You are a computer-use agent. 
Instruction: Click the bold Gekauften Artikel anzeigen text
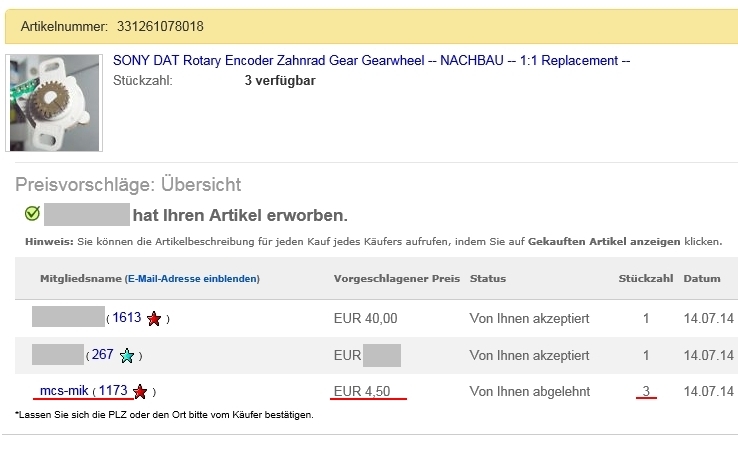(619, 243)
